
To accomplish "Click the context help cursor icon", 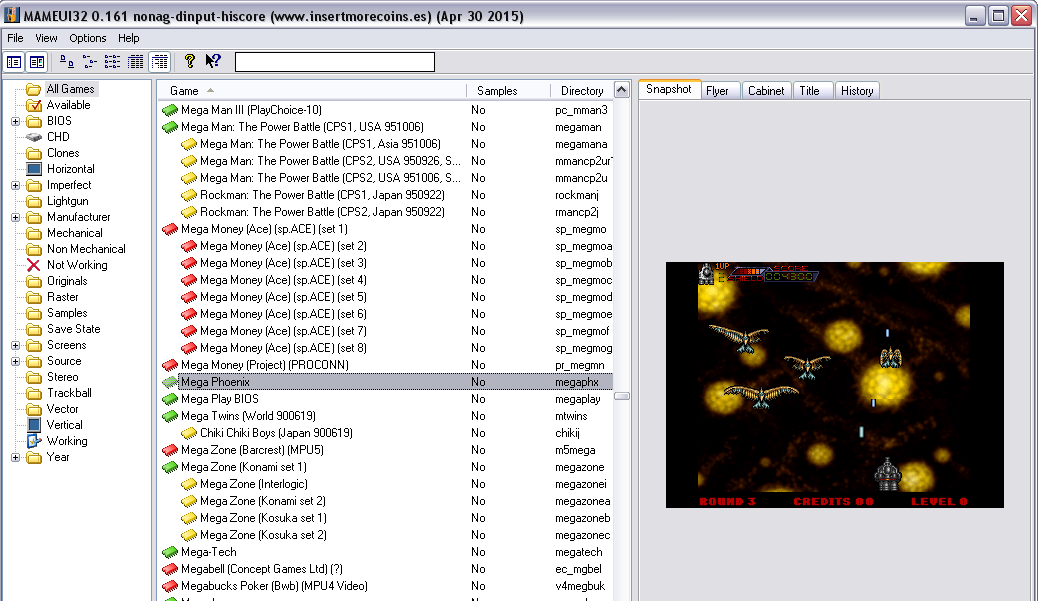I will [x=213, y=62].
